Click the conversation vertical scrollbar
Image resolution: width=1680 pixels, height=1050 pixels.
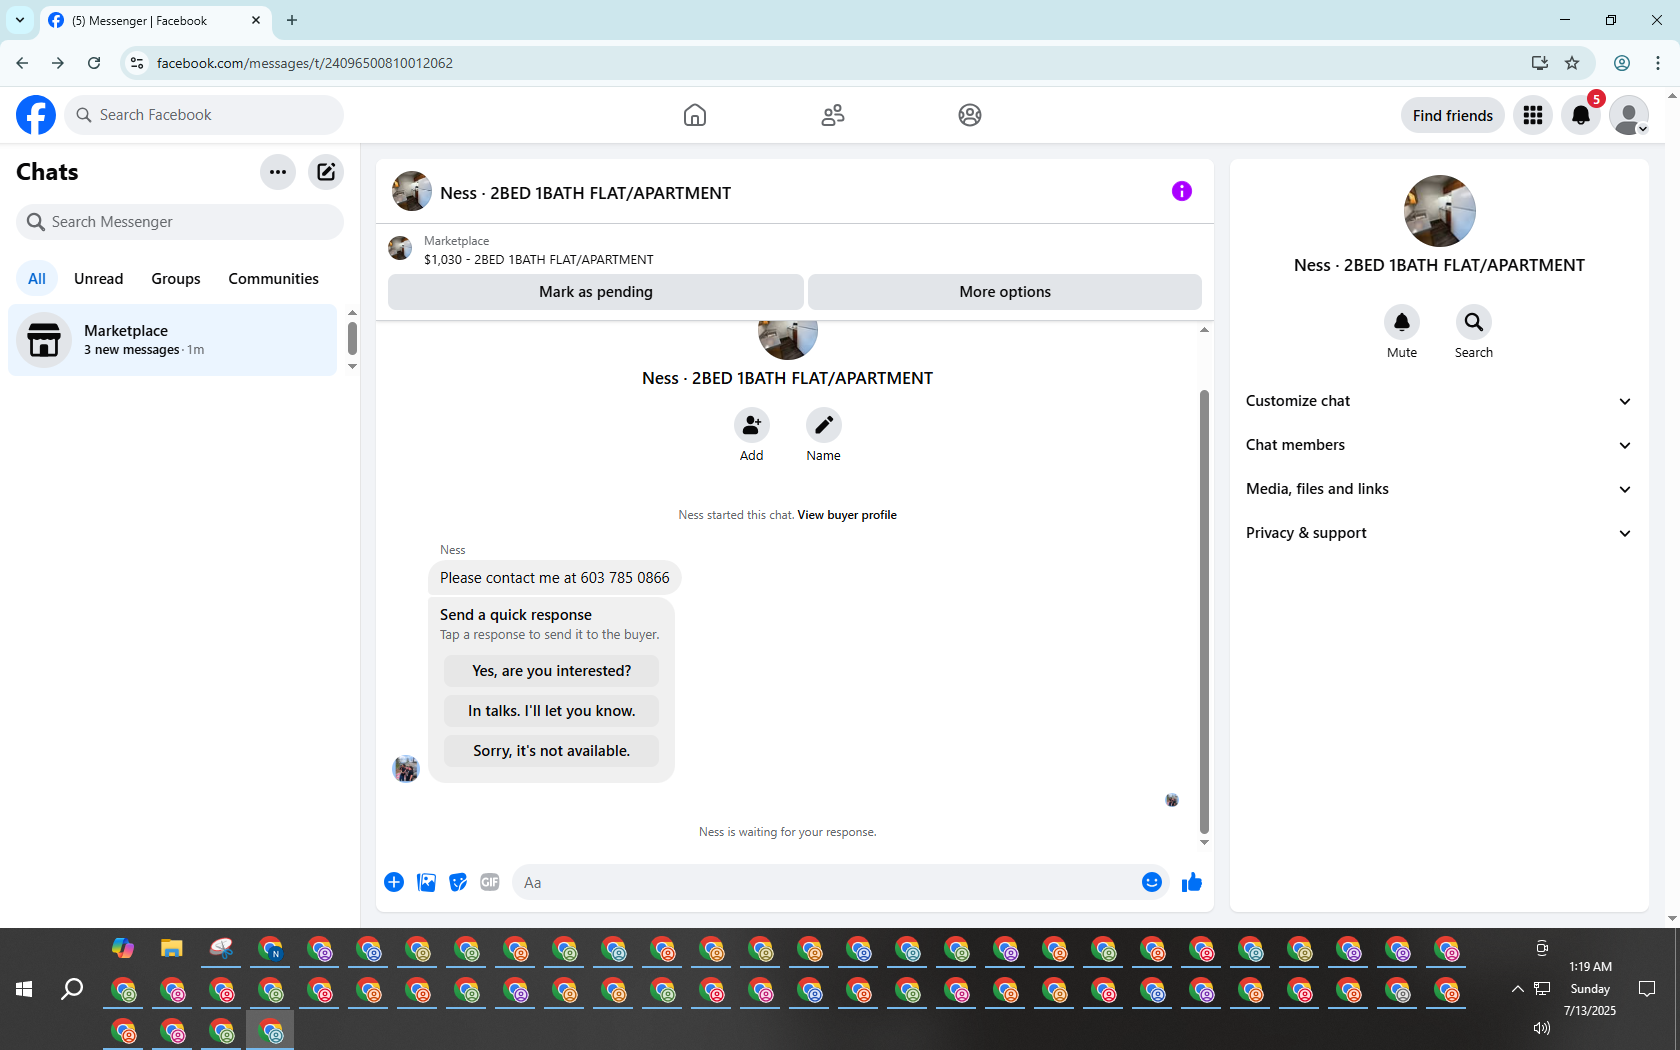(x=1204, y=611)
